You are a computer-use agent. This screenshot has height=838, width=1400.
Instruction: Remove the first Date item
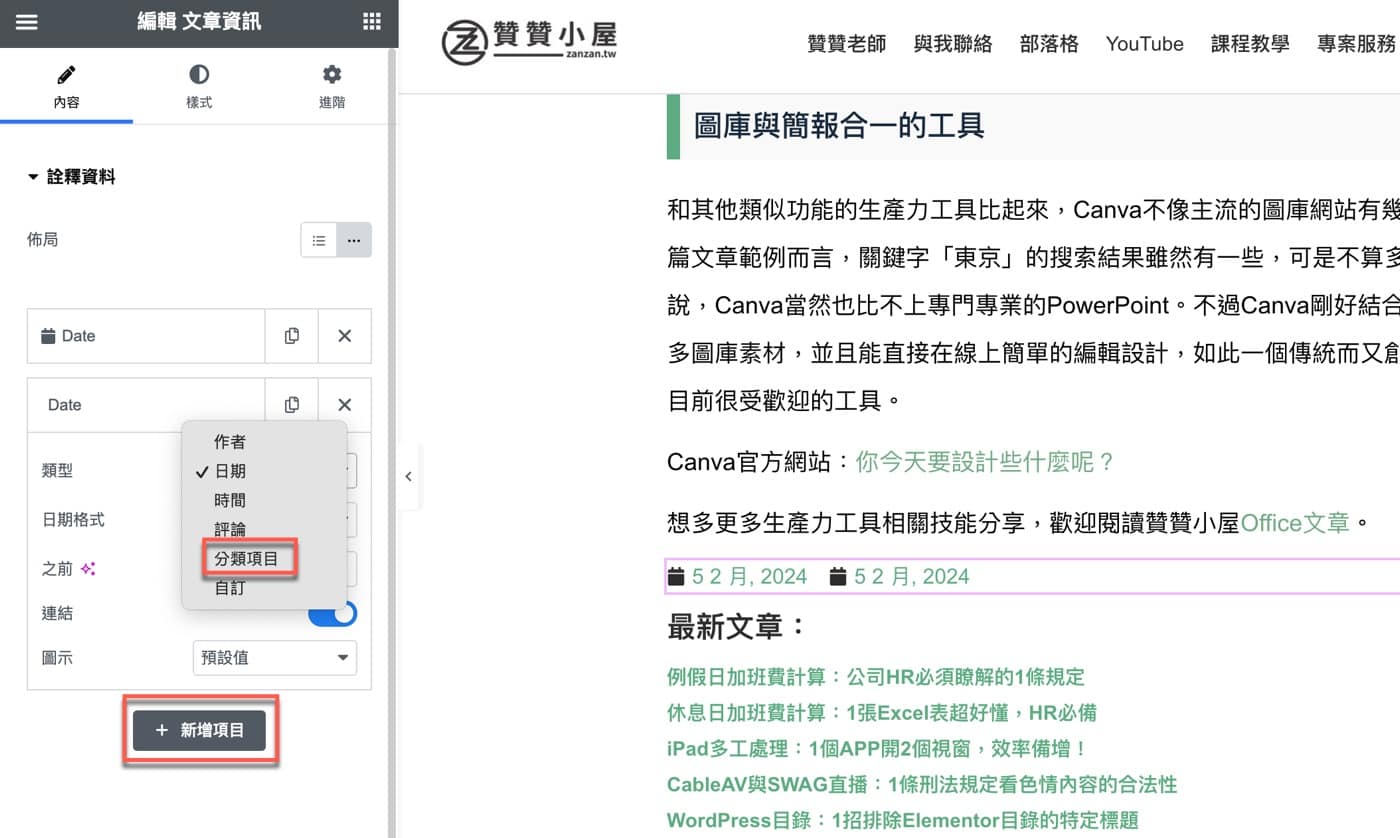pyautogui.click(x=344, y=336)
